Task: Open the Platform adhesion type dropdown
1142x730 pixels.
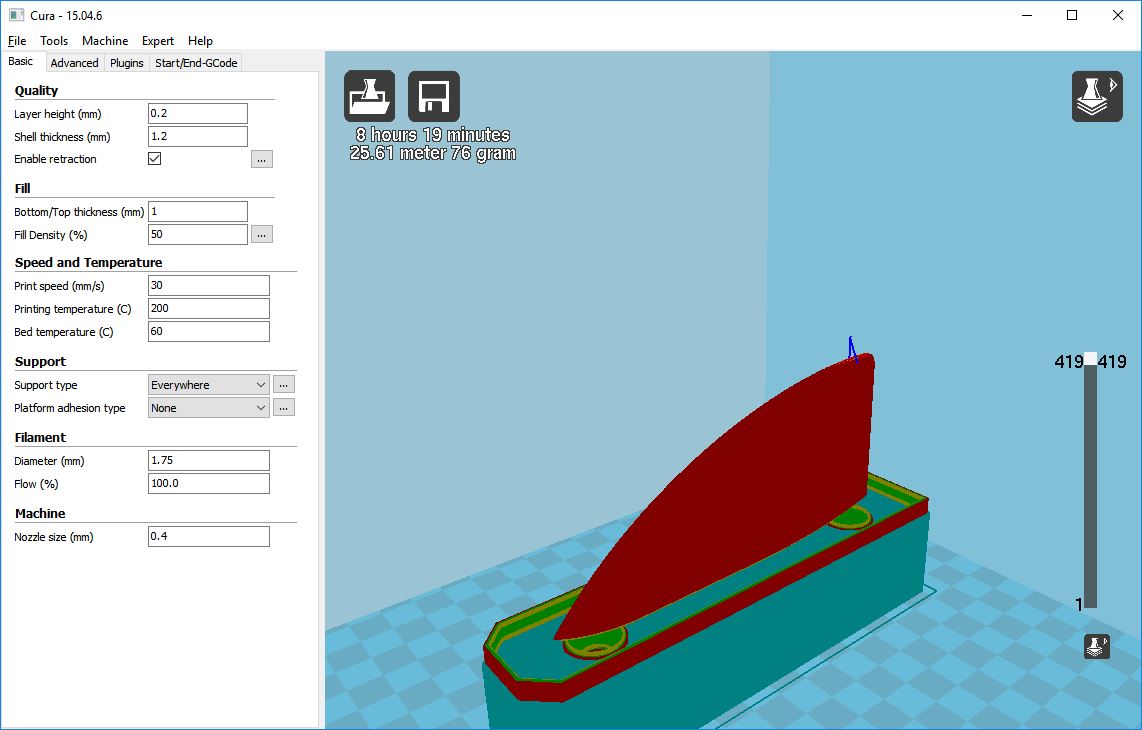Action: (208, 408)
